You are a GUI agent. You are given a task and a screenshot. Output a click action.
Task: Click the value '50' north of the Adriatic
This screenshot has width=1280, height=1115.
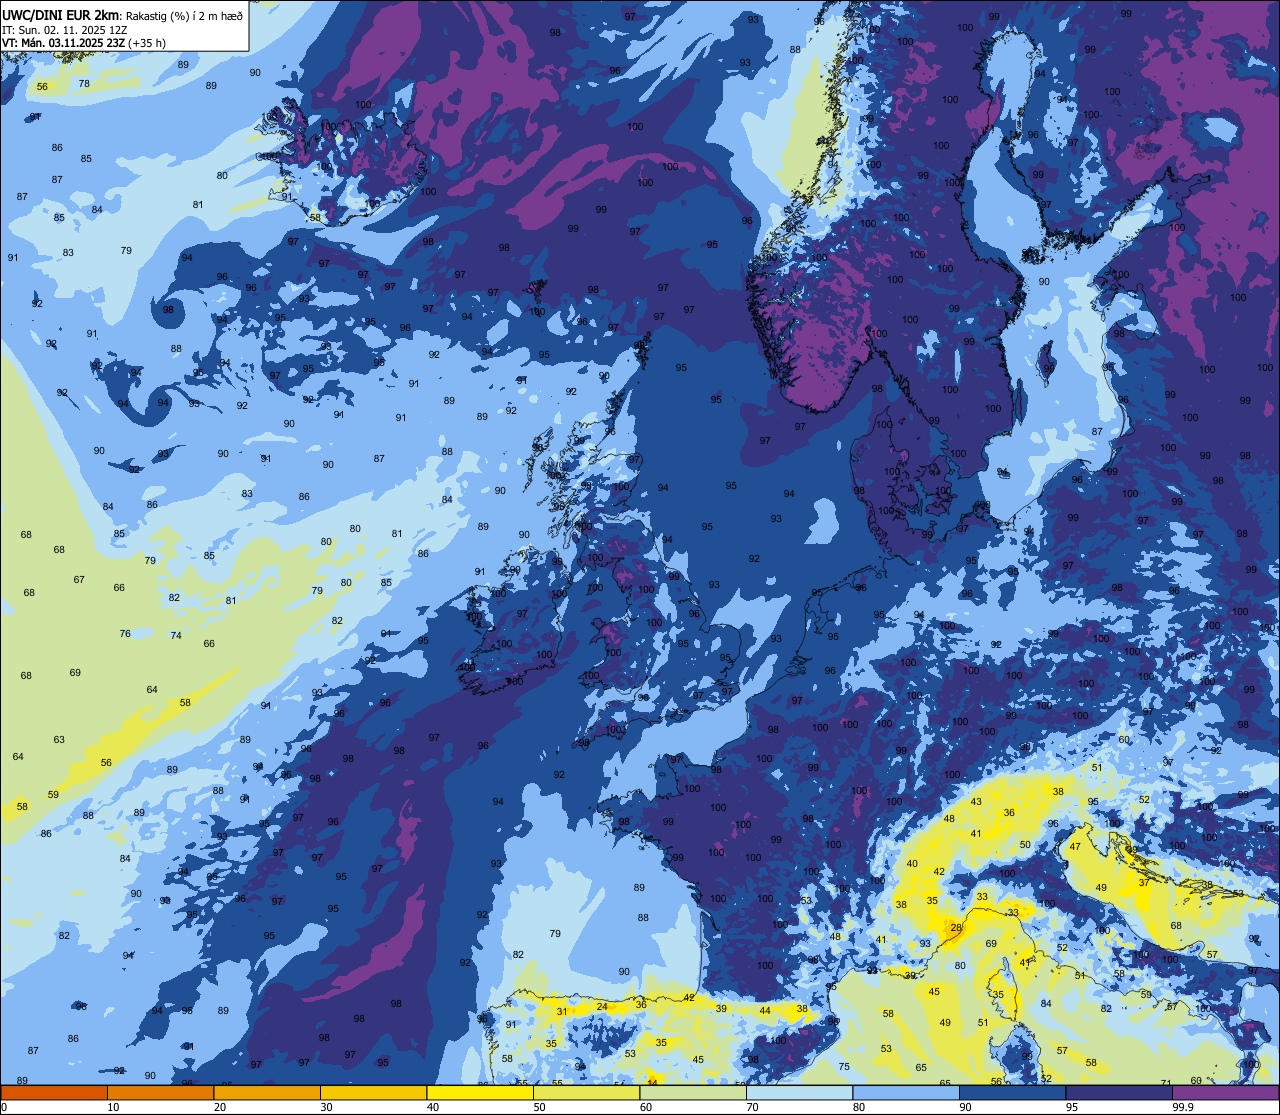click(x=1024, y=845)
